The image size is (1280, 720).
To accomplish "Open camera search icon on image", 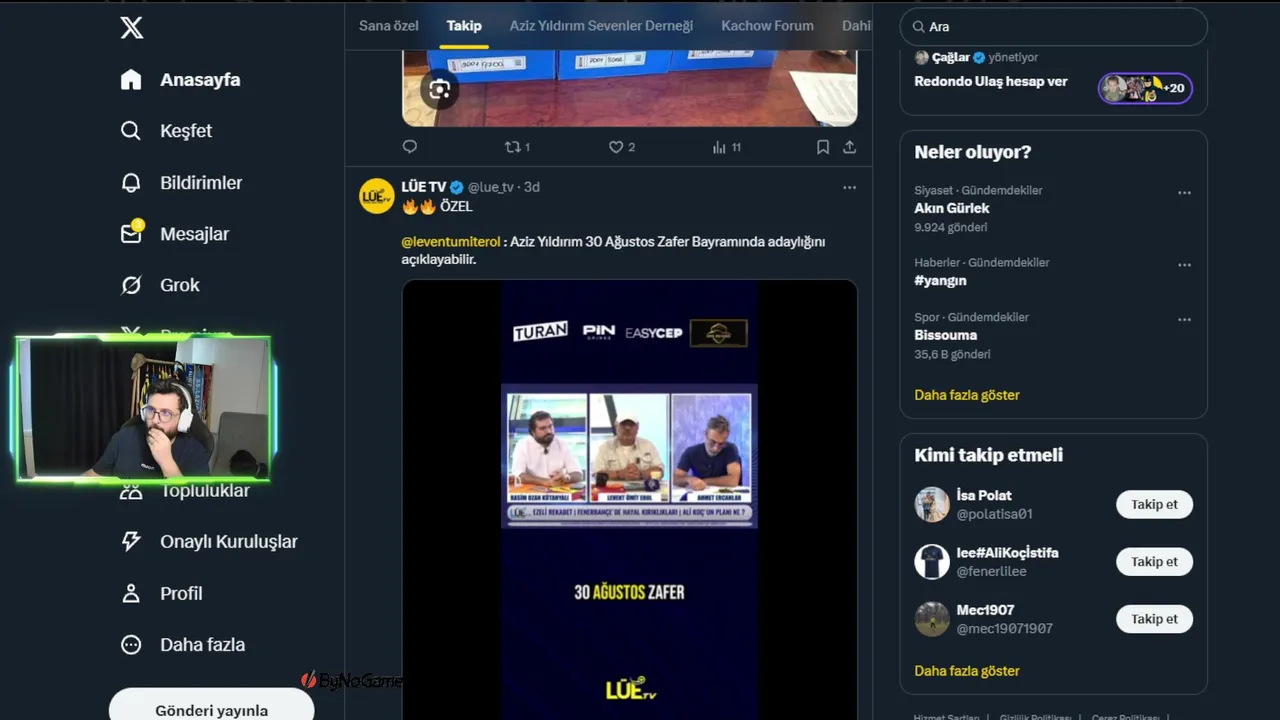I will [439, 90].
